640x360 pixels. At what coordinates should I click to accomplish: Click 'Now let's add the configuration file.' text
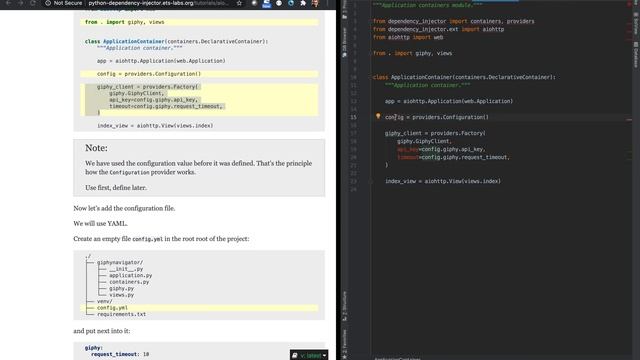[124, 208]
